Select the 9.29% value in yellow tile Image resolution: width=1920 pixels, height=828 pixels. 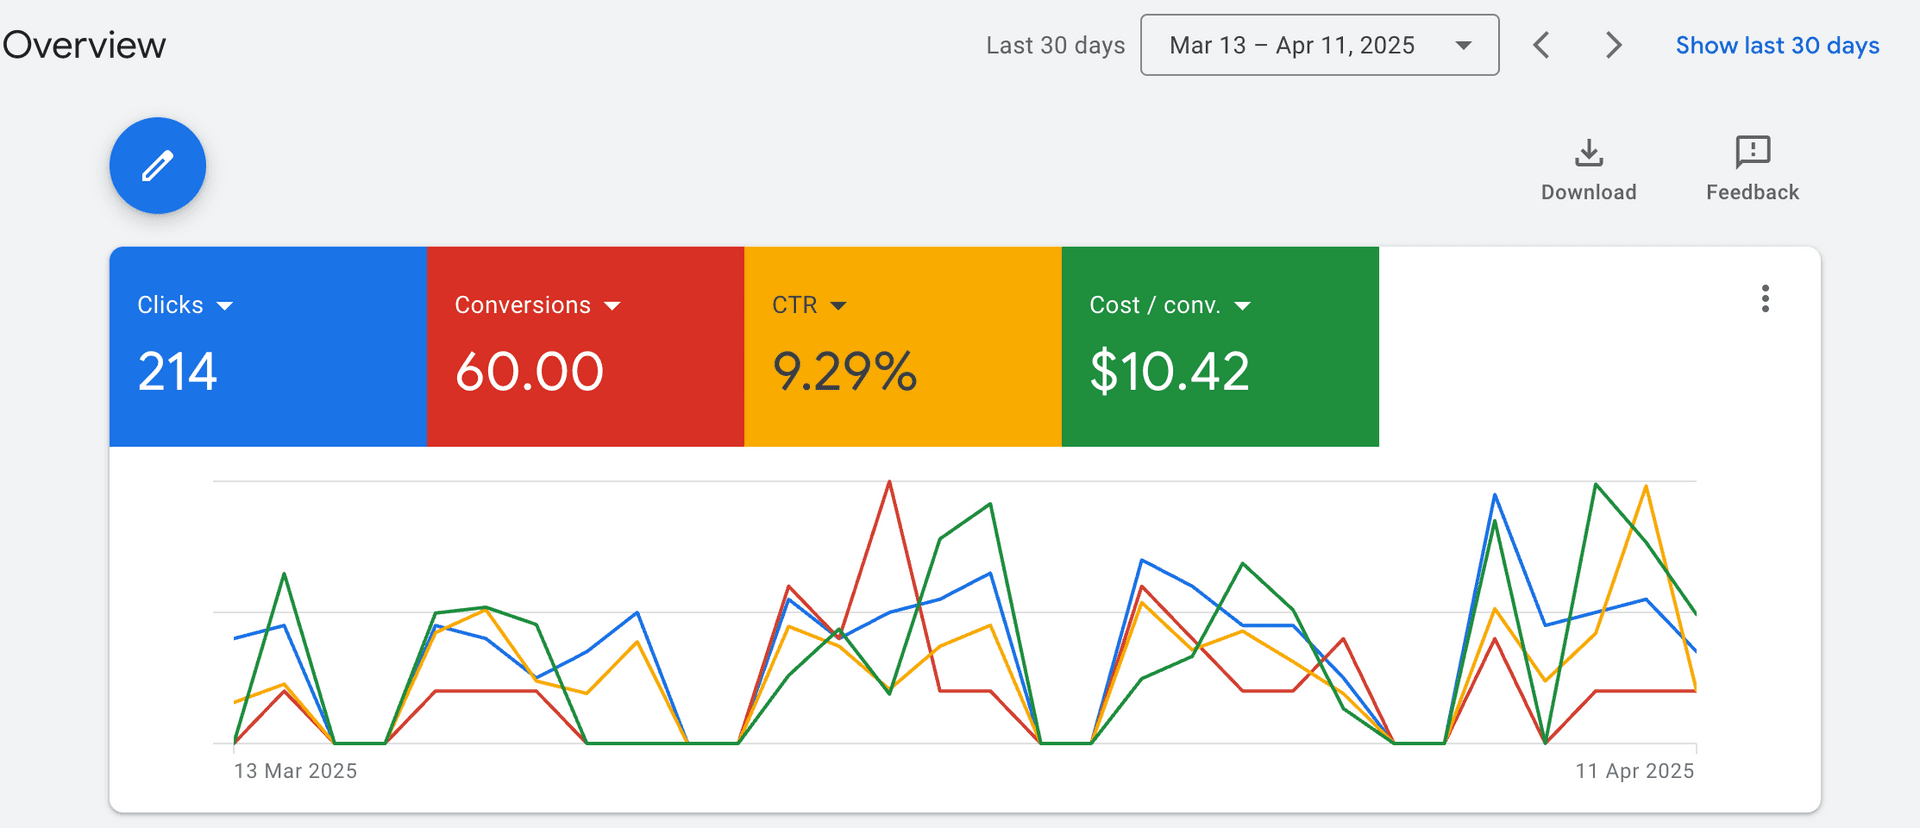844,372
